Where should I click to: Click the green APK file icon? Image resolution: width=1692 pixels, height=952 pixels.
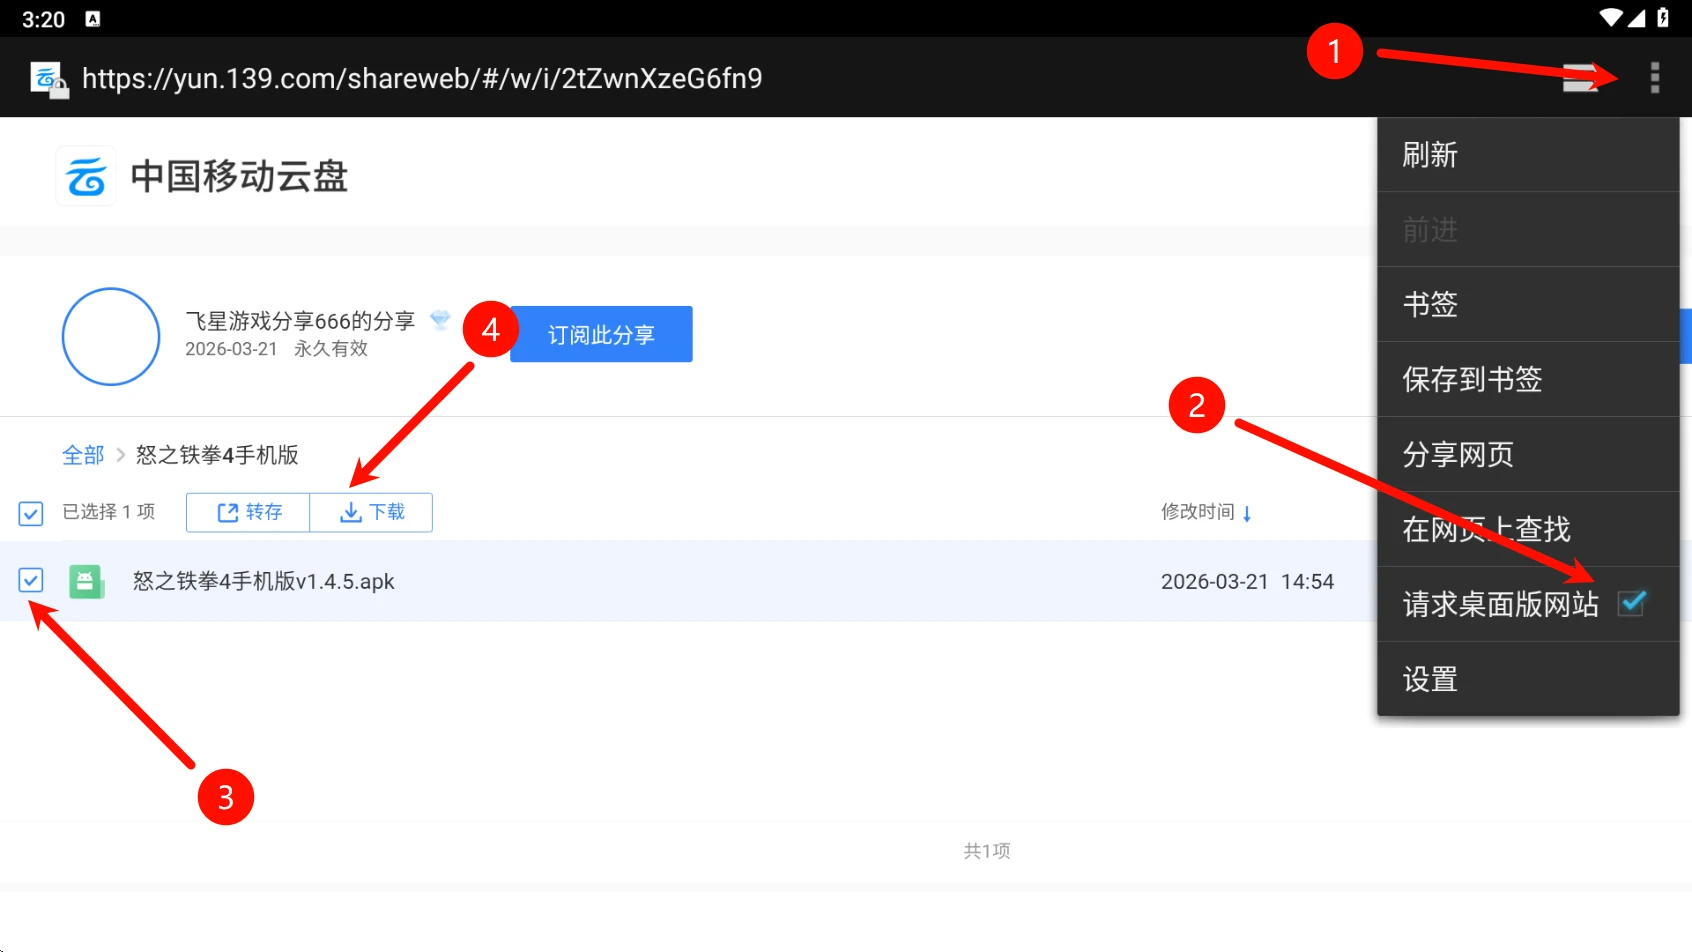tap(86, 581)
